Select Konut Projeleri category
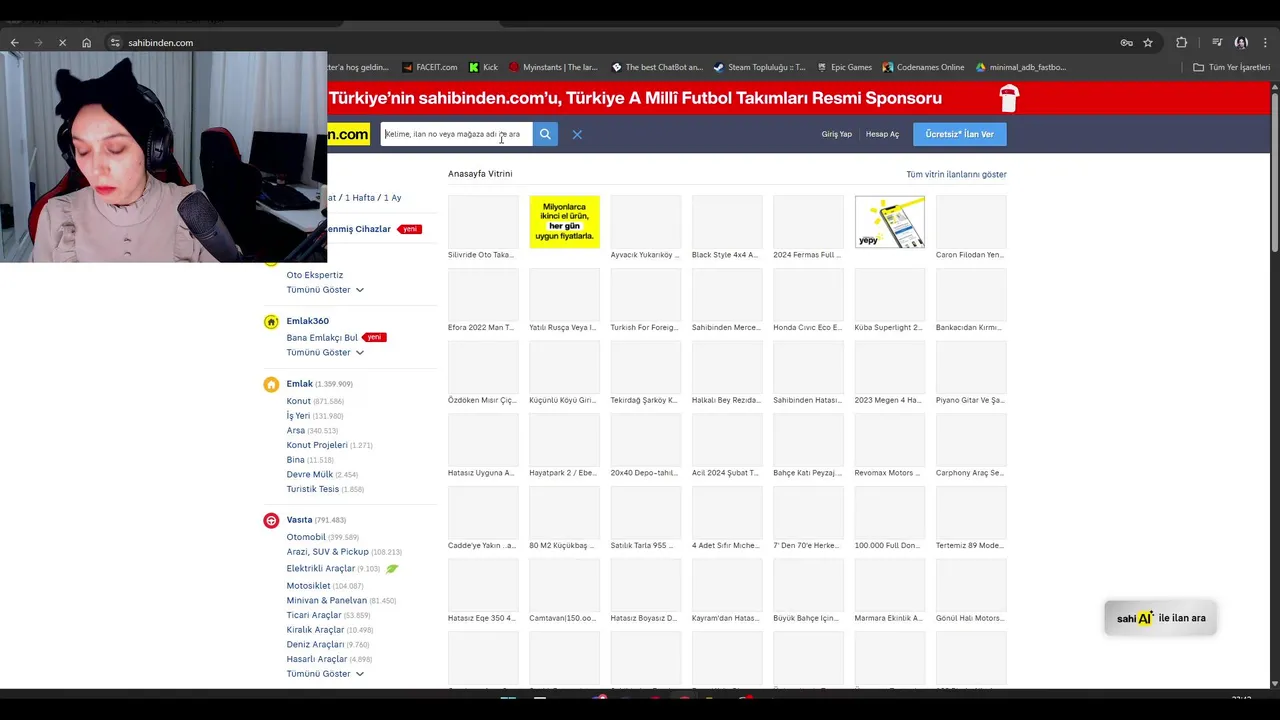 (317, 445)
